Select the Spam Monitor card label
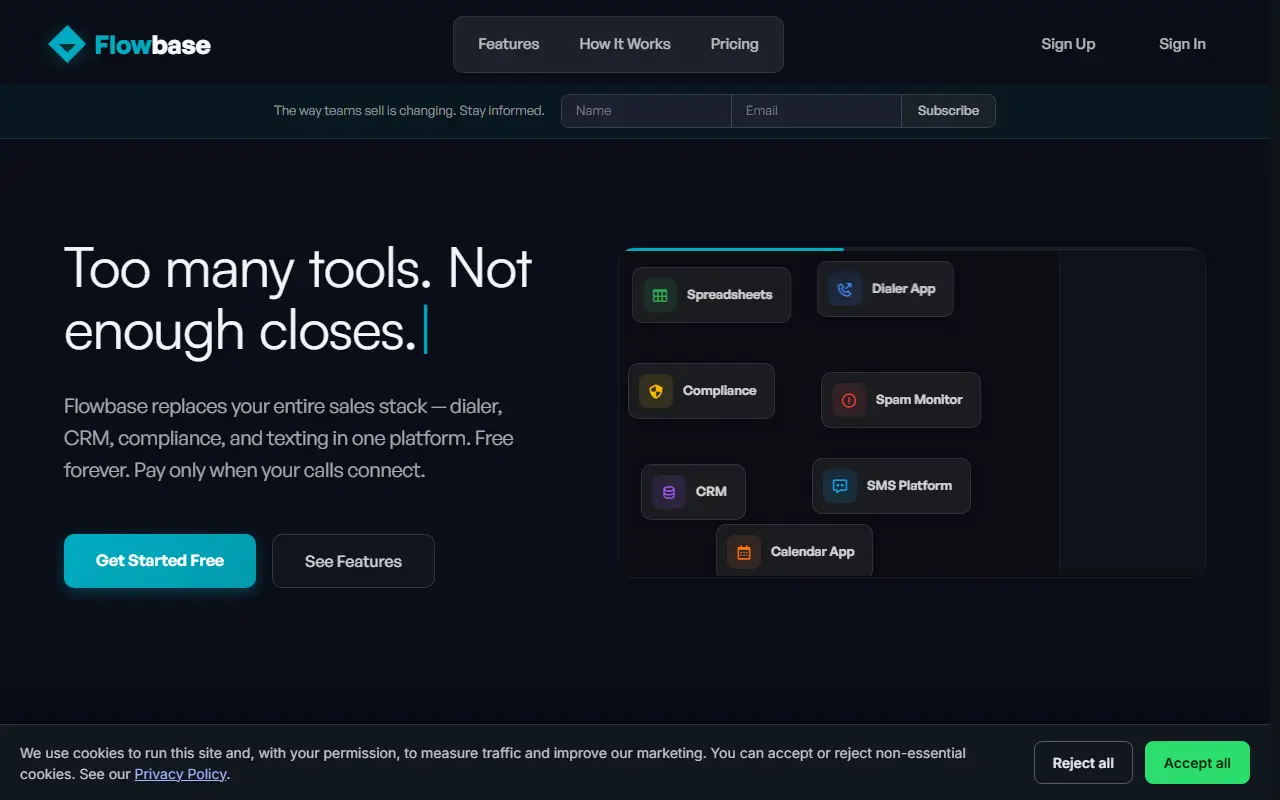 [919, 400]
